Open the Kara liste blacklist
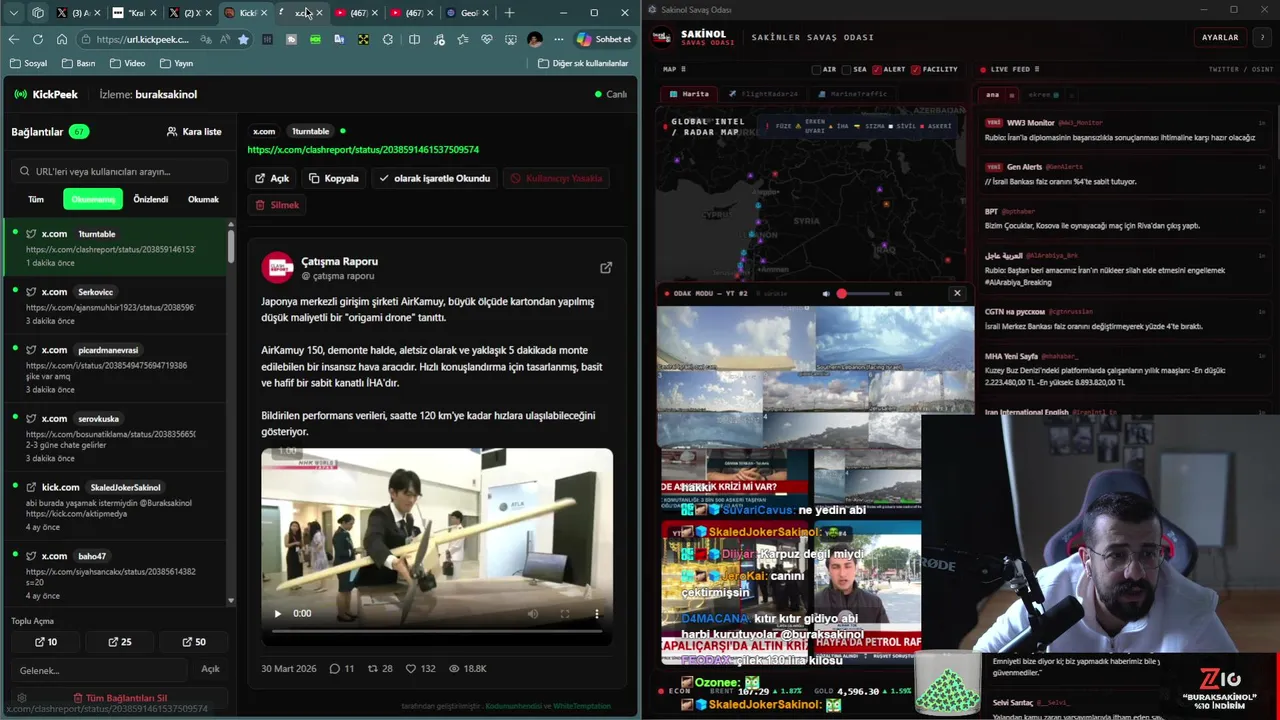The image size is (1280, 720). pos(194,131)
